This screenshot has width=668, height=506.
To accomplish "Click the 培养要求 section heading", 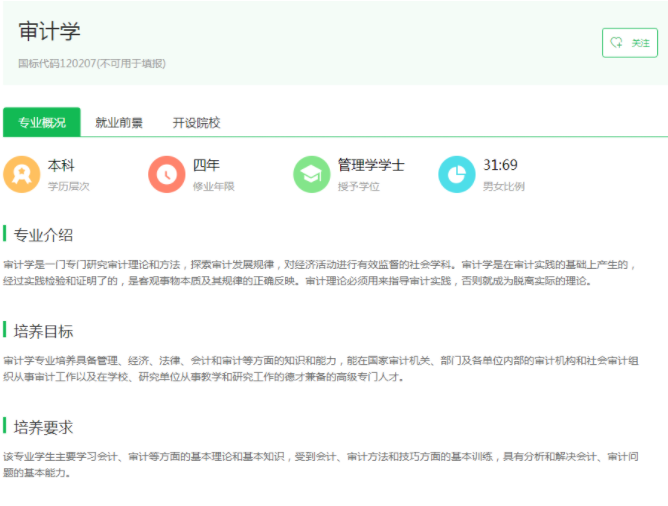I will 44,427.
